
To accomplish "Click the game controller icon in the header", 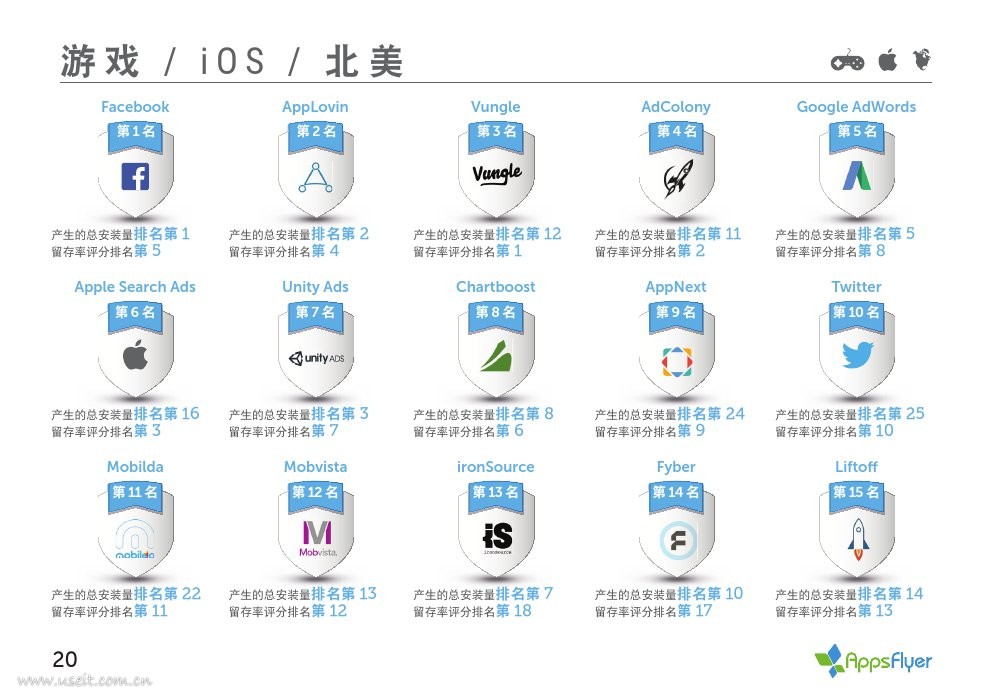I will [x=847, y=61].
